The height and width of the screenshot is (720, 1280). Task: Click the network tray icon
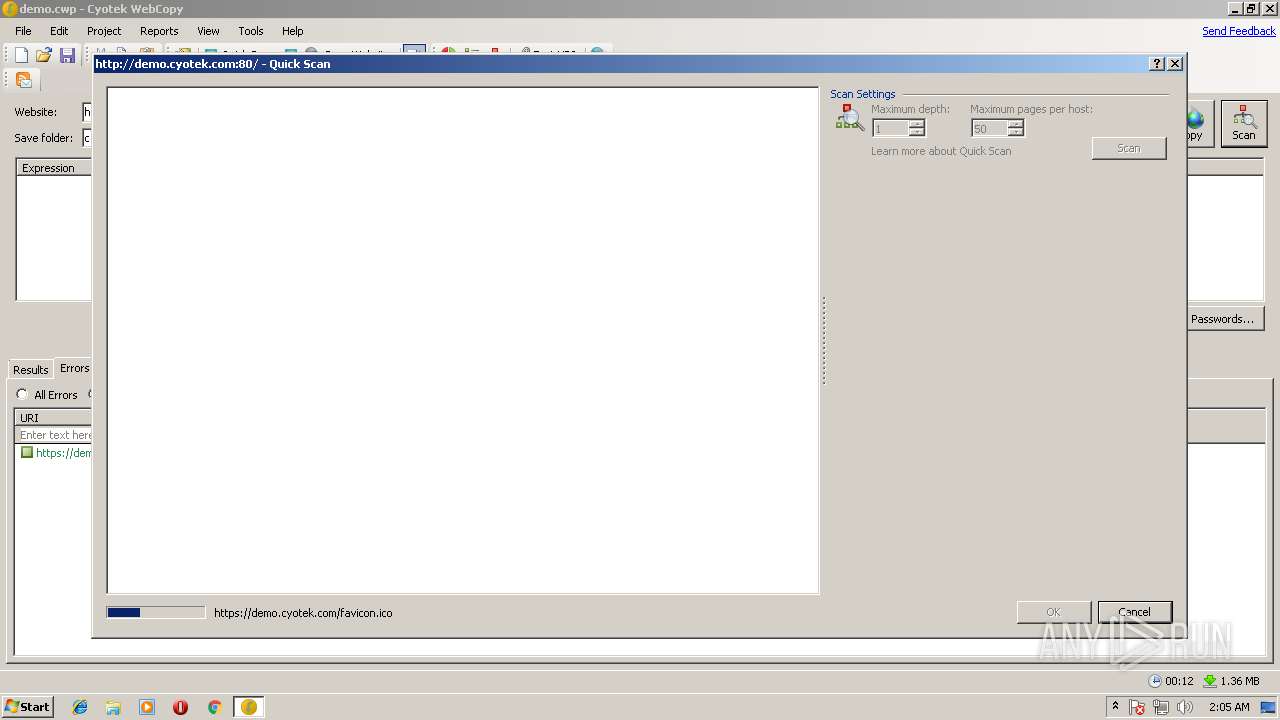(x=1161, y=707)
